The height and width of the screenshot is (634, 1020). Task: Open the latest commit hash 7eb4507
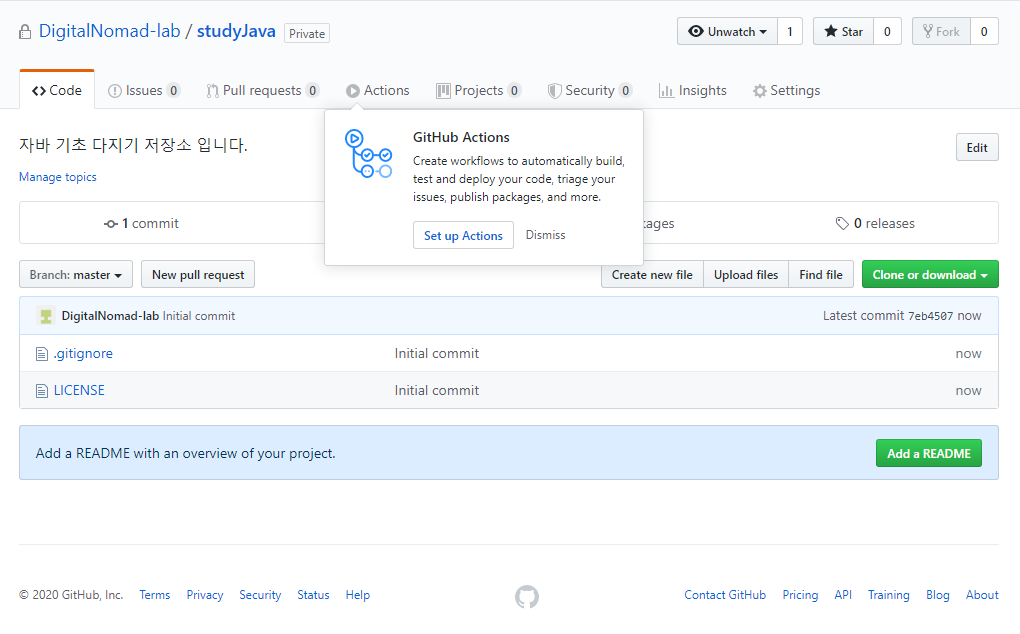click(x=930, y=316)
